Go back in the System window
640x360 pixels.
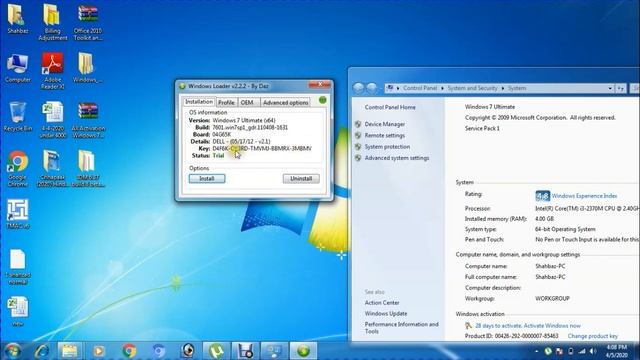pos(358,88)
